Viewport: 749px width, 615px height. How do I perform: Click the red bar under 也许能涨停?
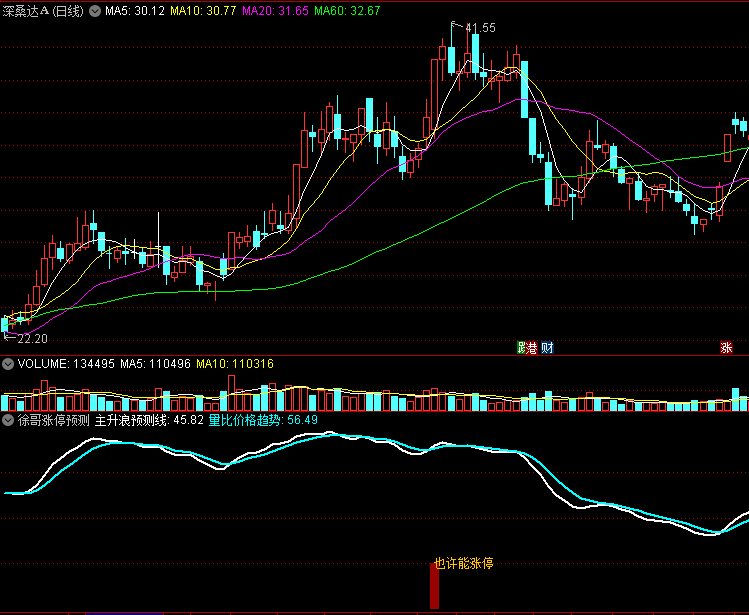point(434,586)
